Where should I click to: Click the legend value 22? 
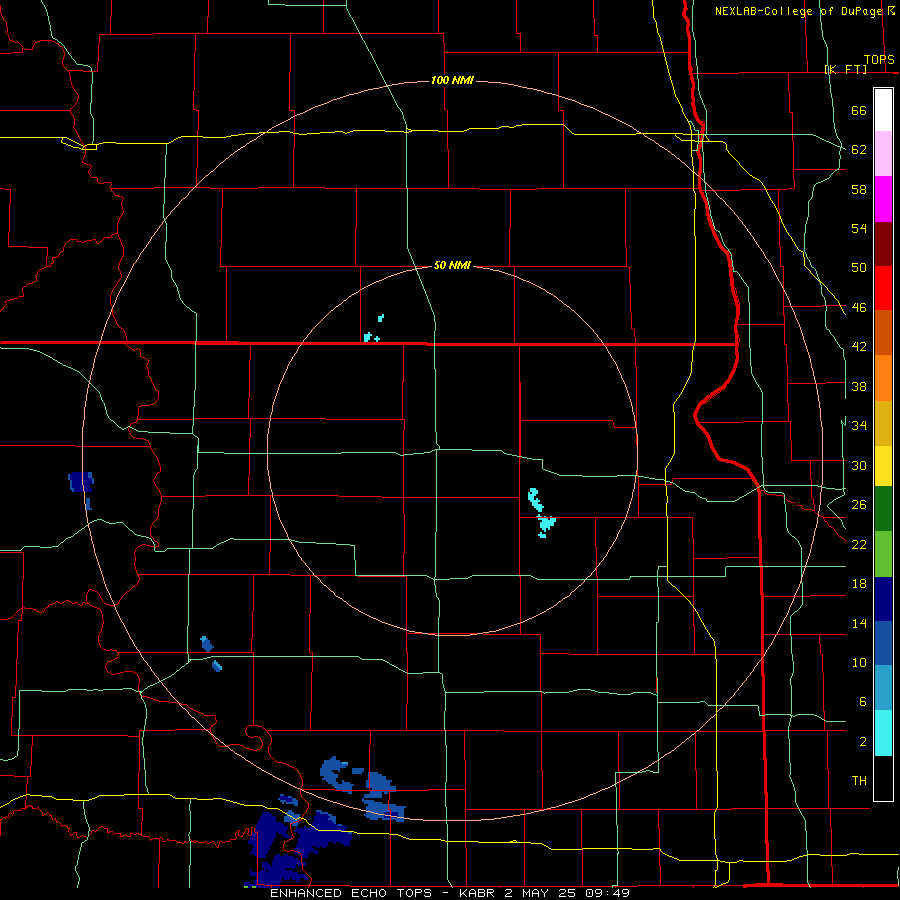pos(859,544)
